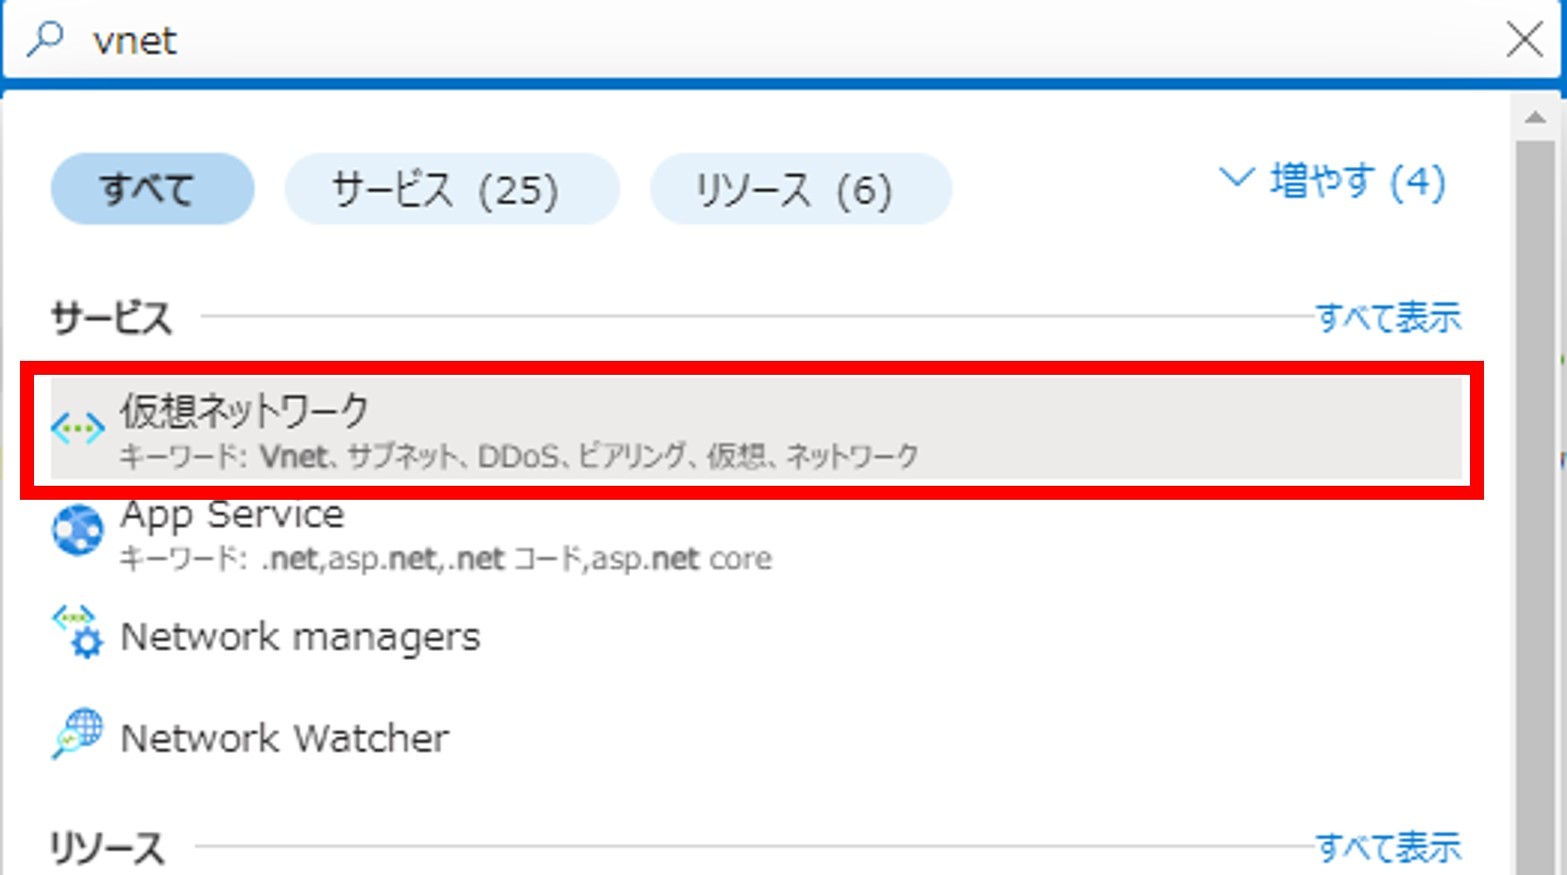The height and width of the screenshot is (875, 1567).
Task: Select the Network Watcher result
Action: [x=284, y=739]
